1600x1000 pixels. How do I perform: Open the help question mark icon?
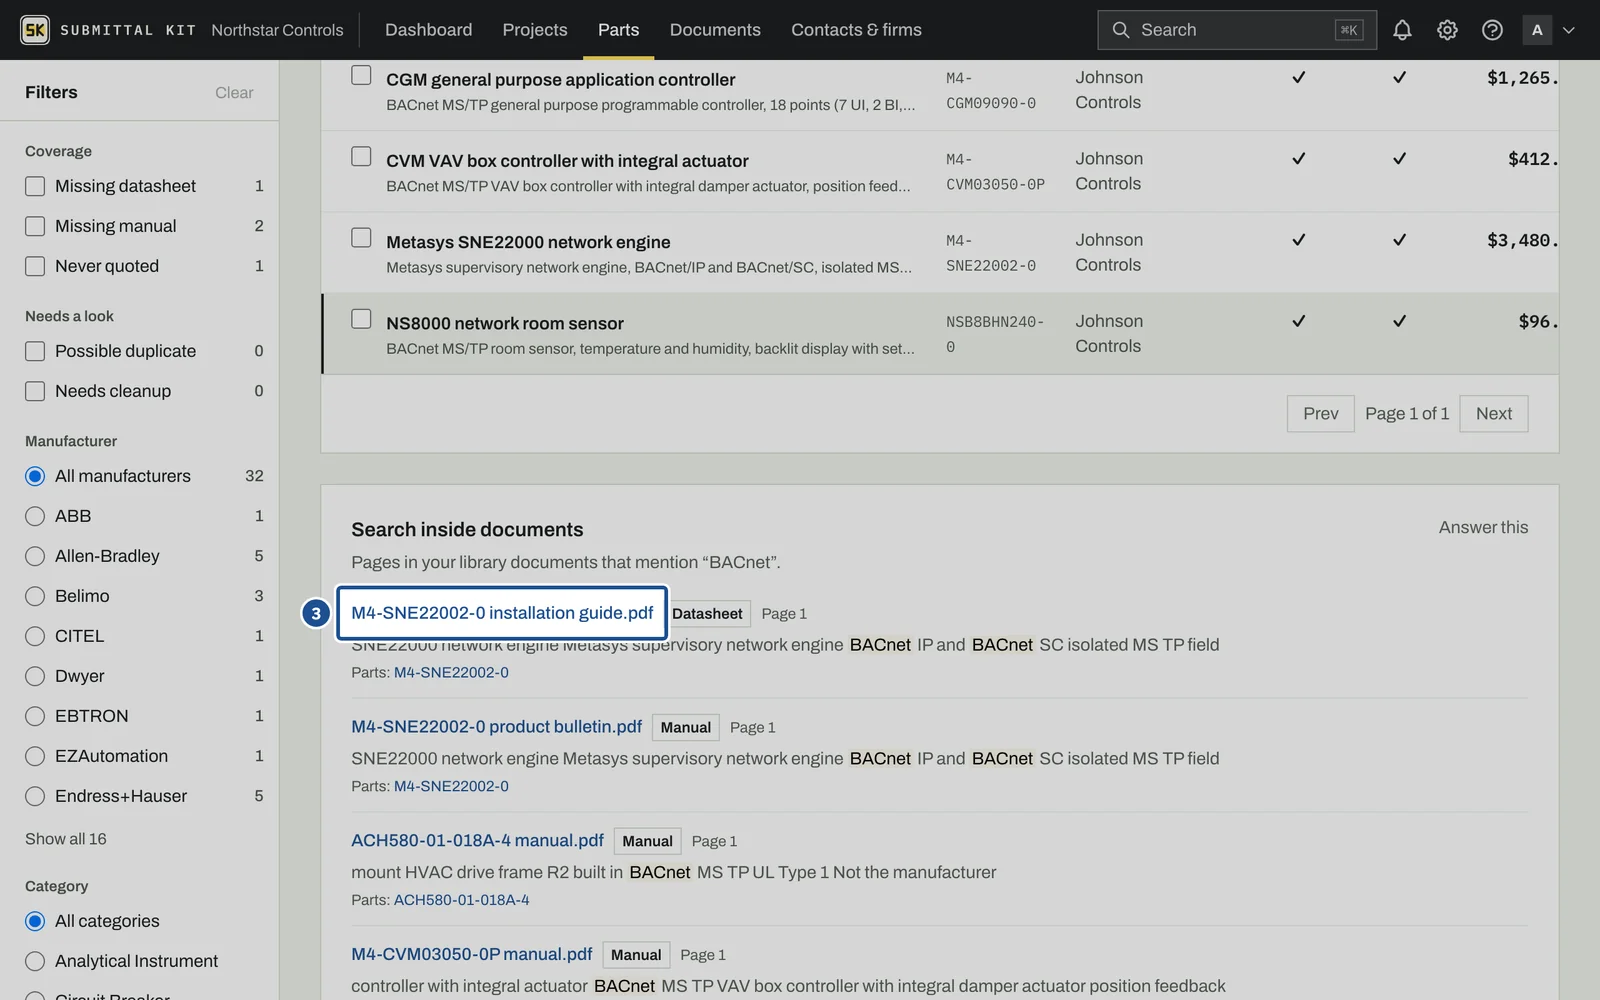coord(1492,30)
